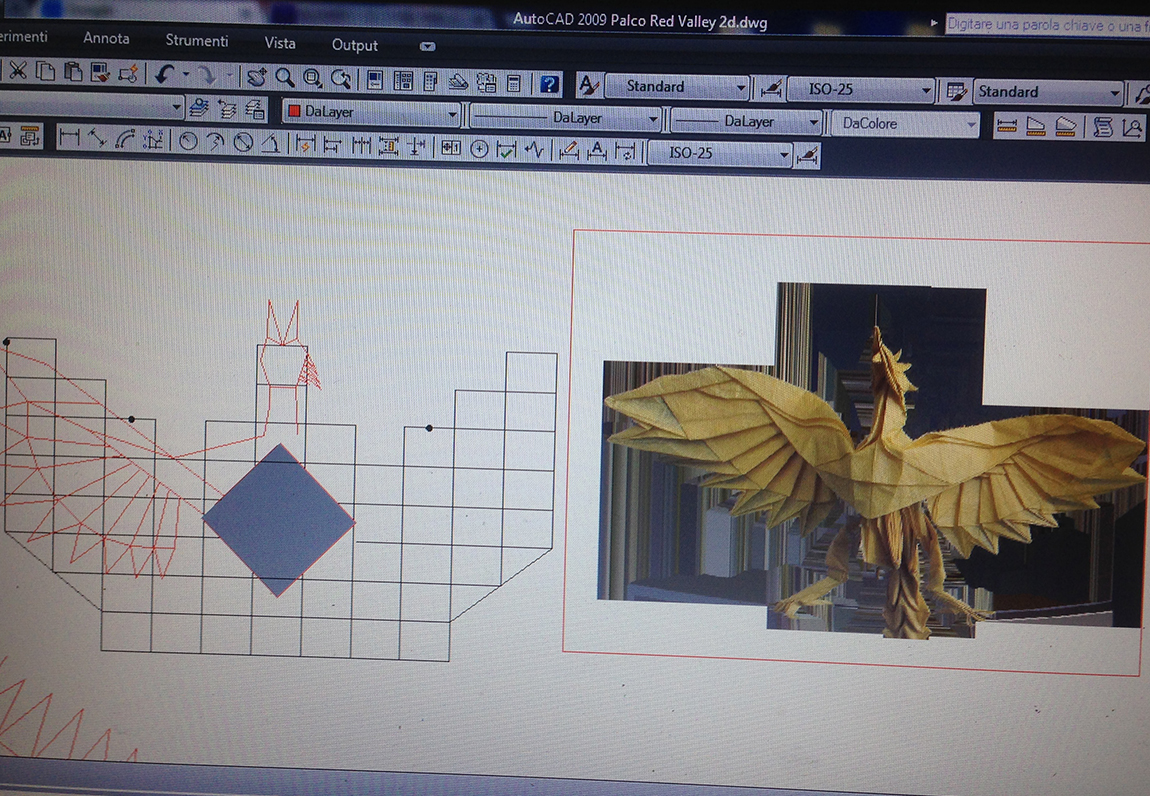This screenshot has width=1150, height=796.
Task: Select the Zoom realtime magnifier tool
Action: click(285, 77)
